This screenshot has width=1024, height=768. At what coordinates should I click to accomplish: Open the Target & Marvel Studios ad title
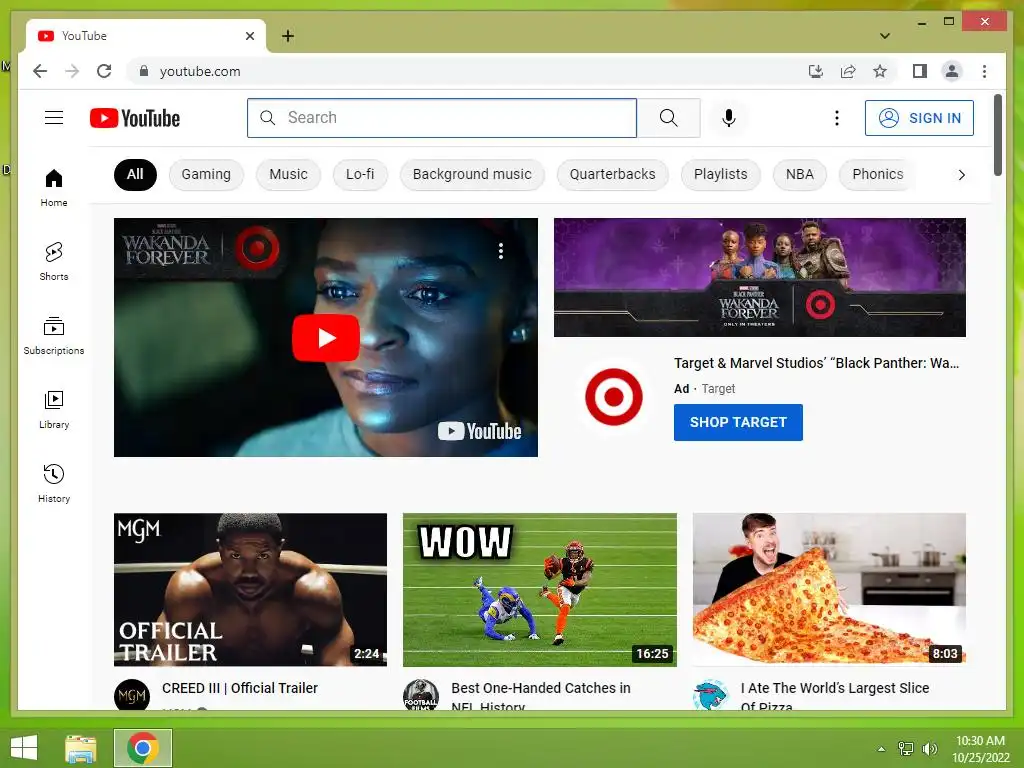[x=816, y=363]
